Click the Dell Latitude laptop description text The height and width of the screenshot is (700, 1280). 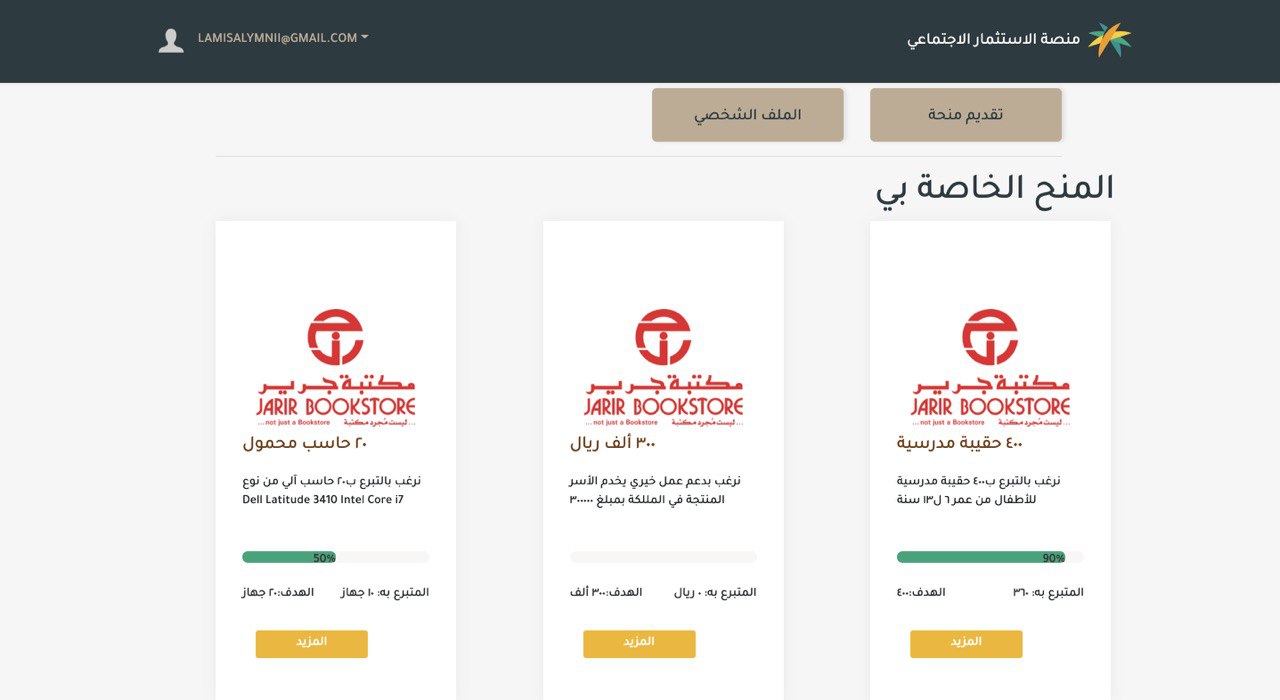[332, 490]
